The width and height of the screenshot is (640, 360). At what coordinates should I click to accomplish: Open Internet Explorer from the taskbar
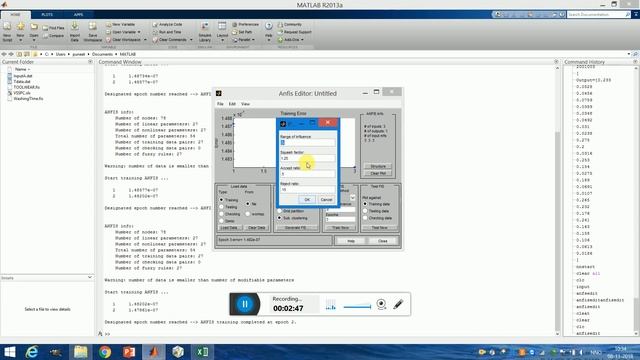(32, 352)
